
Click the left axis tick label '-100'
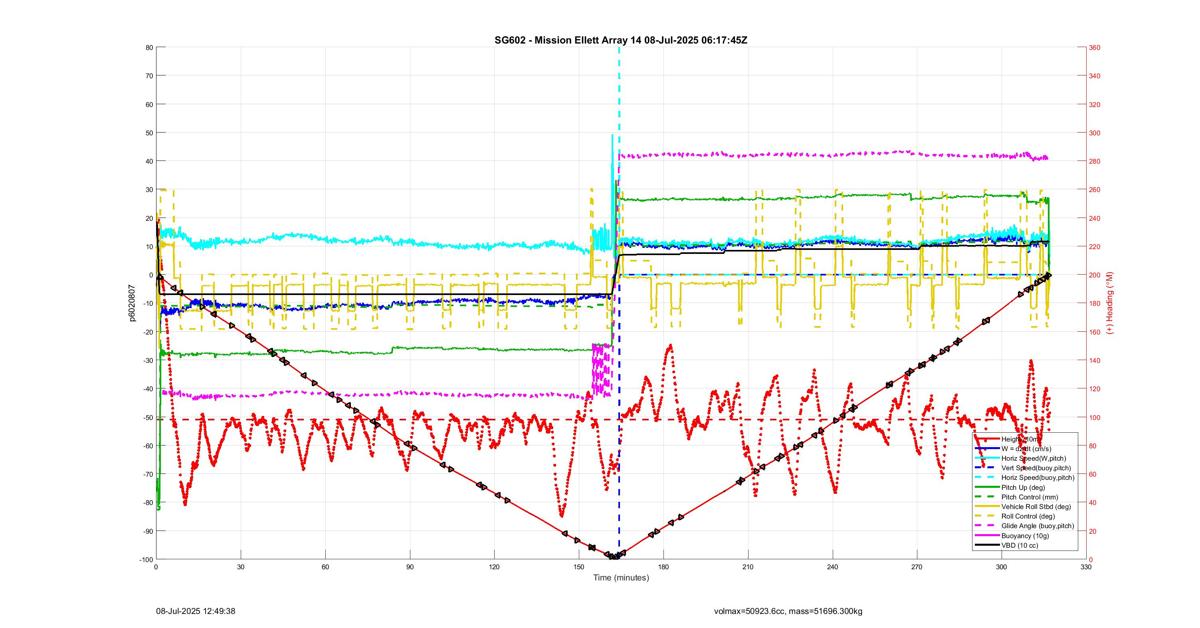point(144,559)
